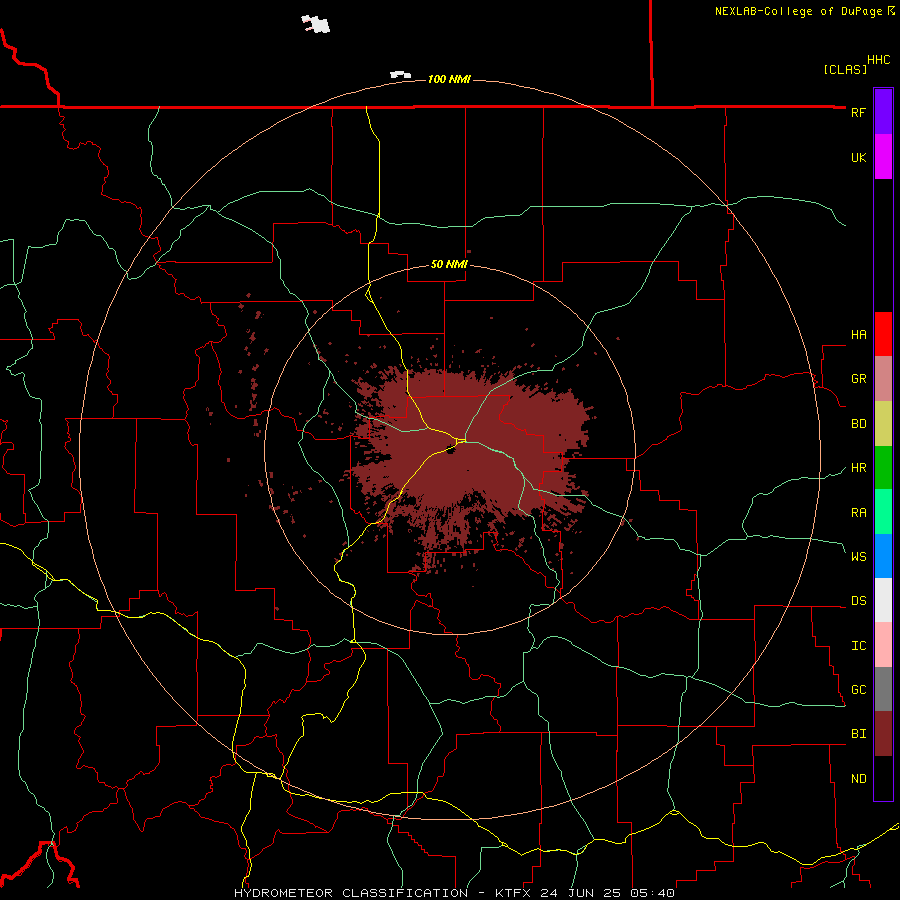The width and height of the screenshot is (900, 900).
Task: Click the GC gray legend swatch
Action: click(x=883, y=689)
